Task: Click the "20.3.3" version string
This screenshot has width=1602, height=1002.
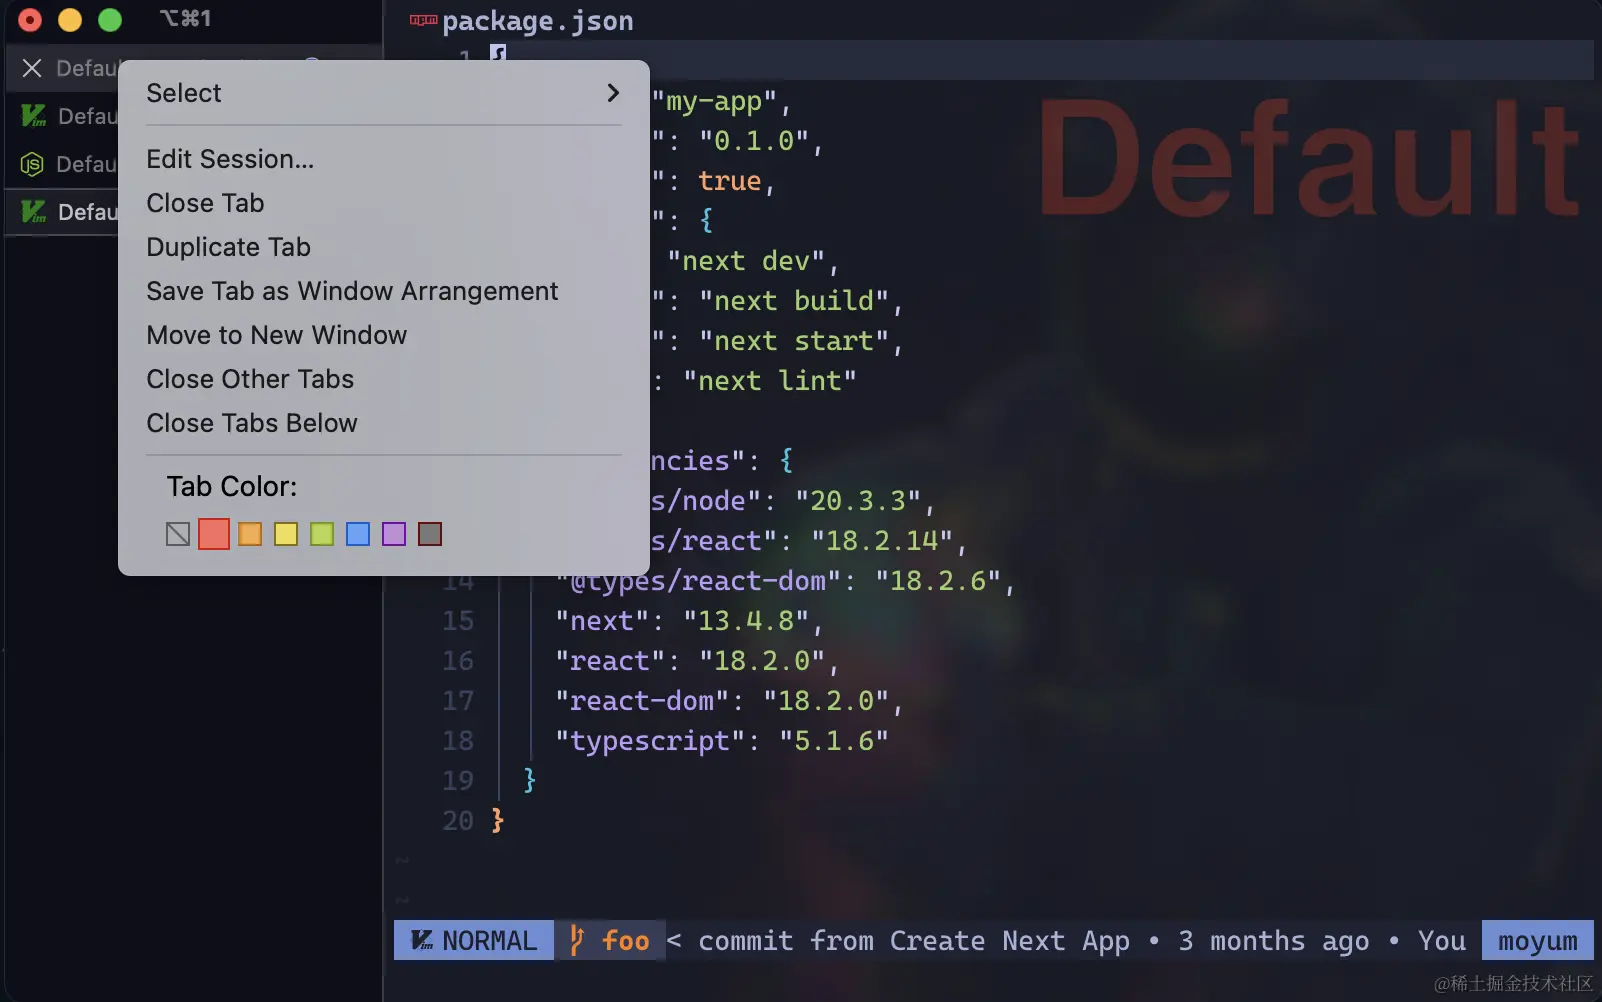Action: 858,501
